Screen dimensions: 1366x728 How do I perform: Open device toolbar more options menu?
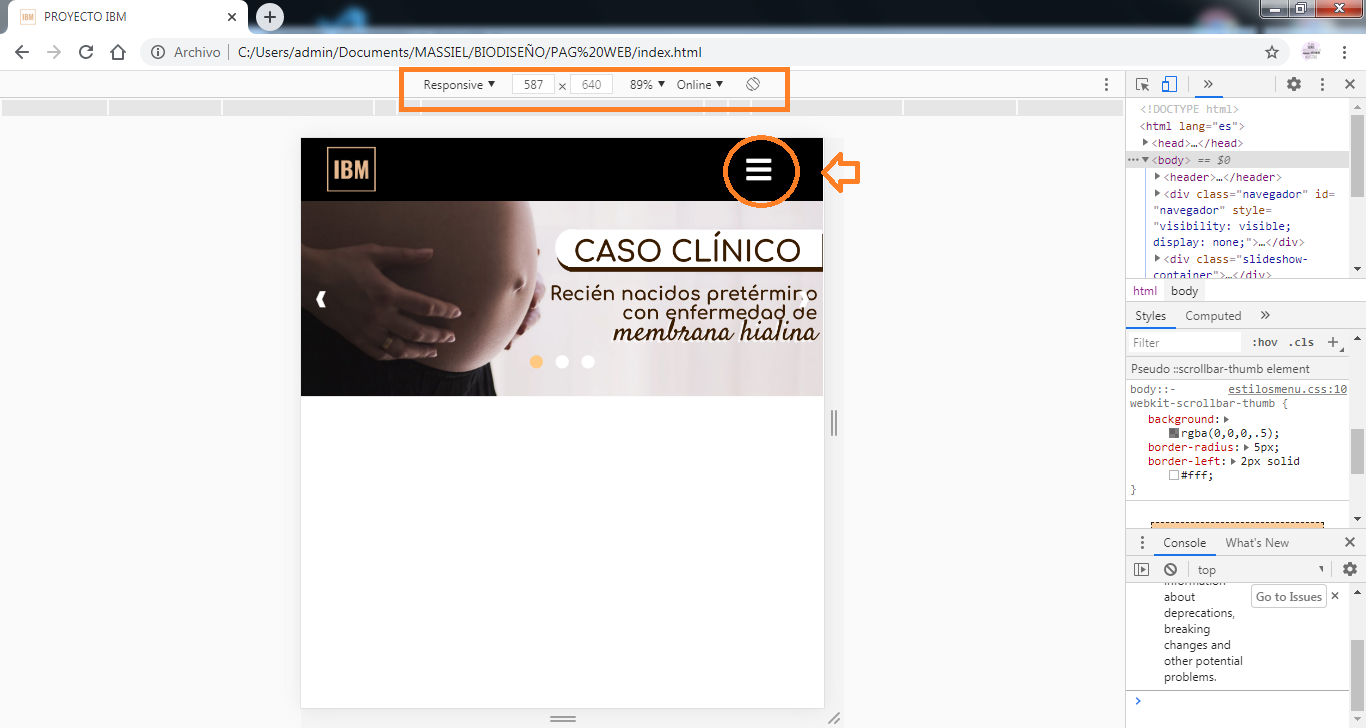coord(1106,85)
